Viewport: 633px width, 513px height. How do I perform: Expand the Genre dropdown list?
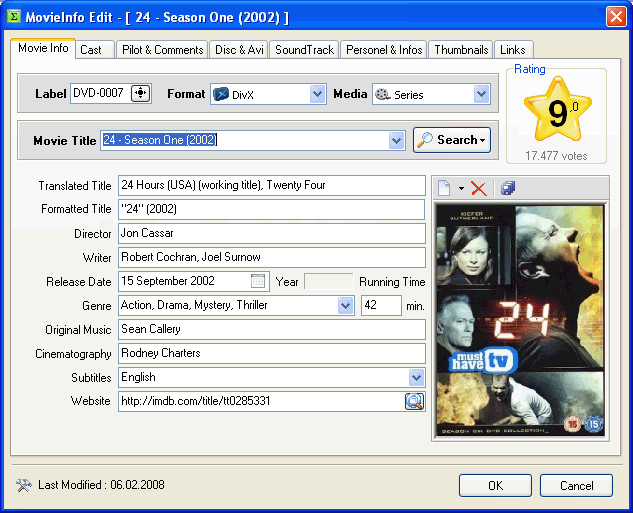coord(346,305)
